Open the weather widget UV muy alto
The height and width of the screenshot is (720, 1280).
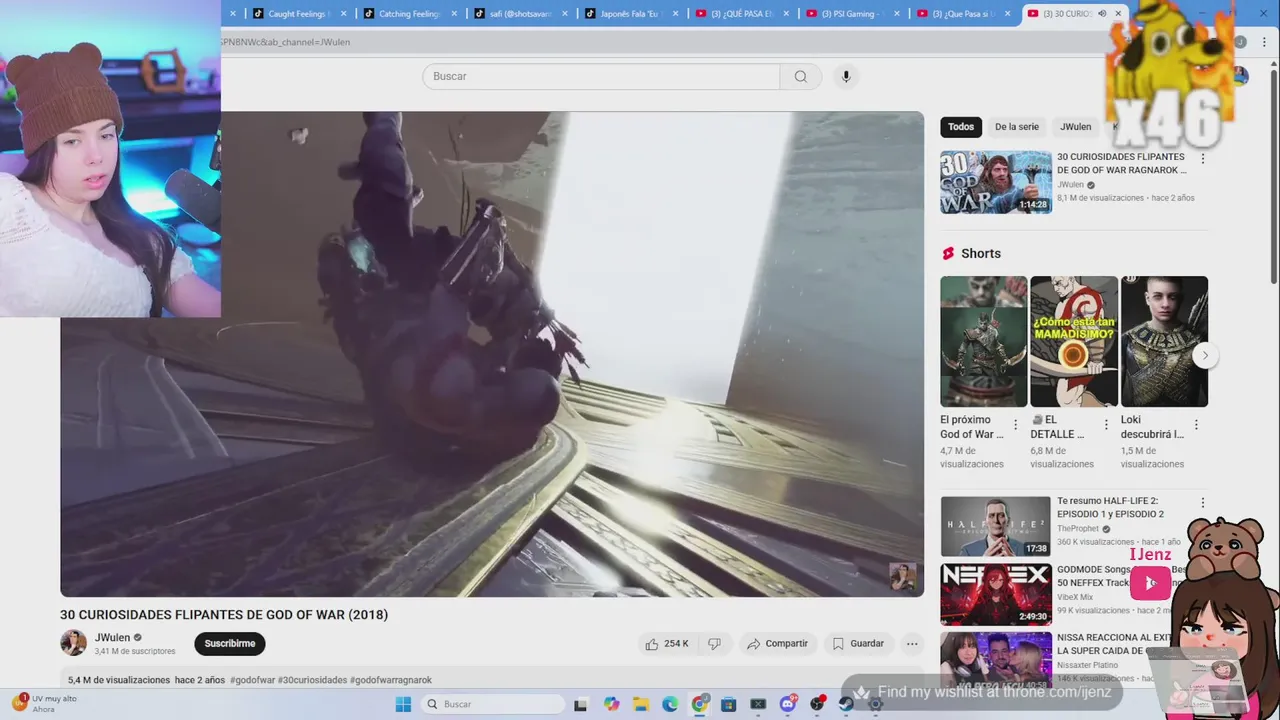pyautogui.click(x=45, y=704)
